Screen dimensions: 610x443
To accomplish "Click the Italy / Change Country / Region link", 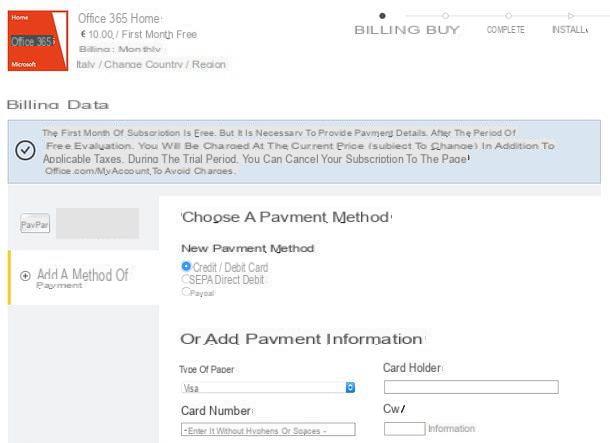I will [x=151, y=65].
